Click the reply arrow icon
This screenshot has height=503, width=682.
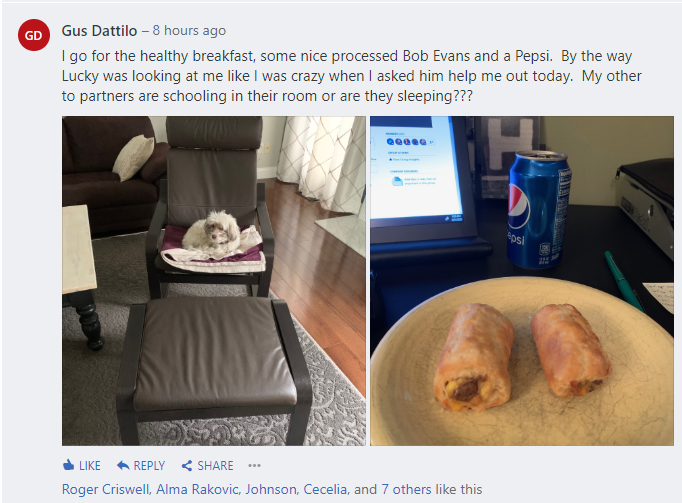pos(123,465)
